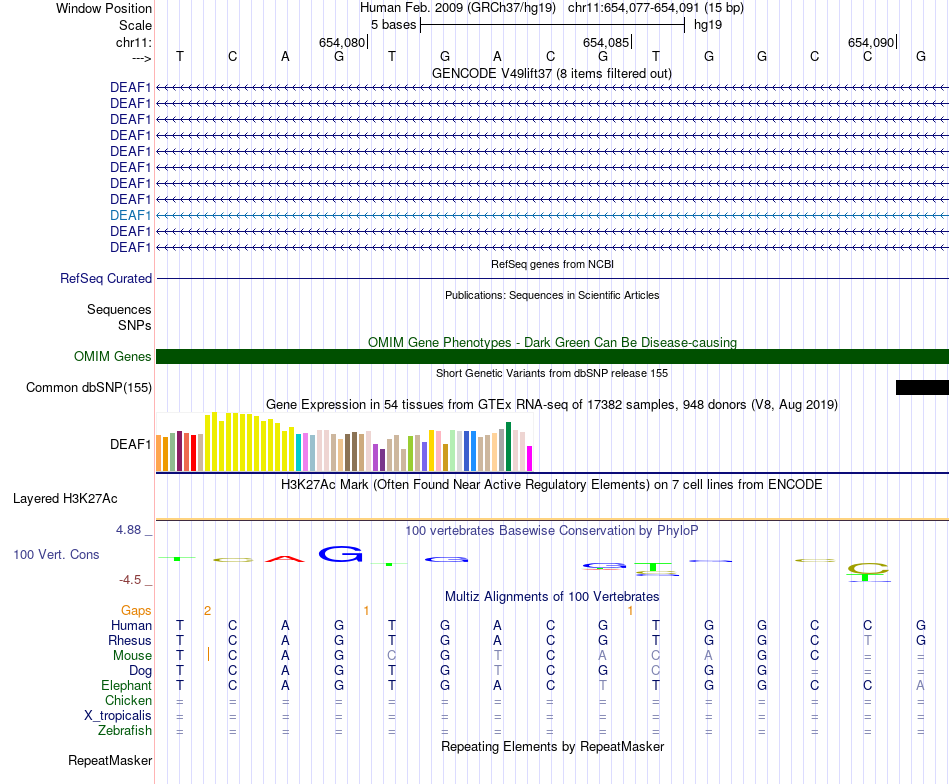
Task: Click the Scale label on the left
Action: coord(135,25)
